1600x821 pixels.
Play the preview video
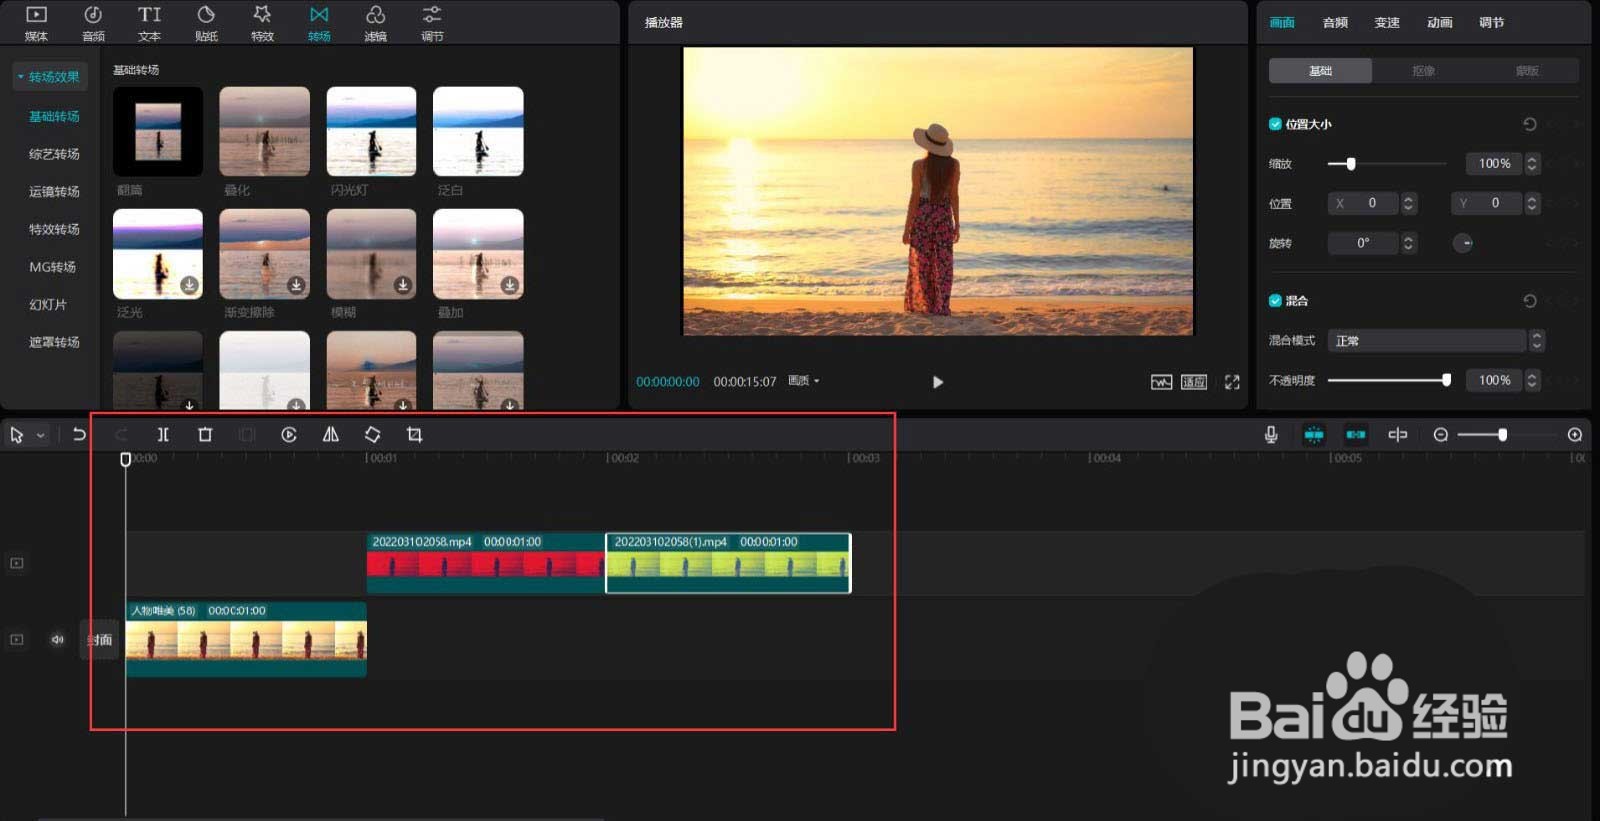937,382
